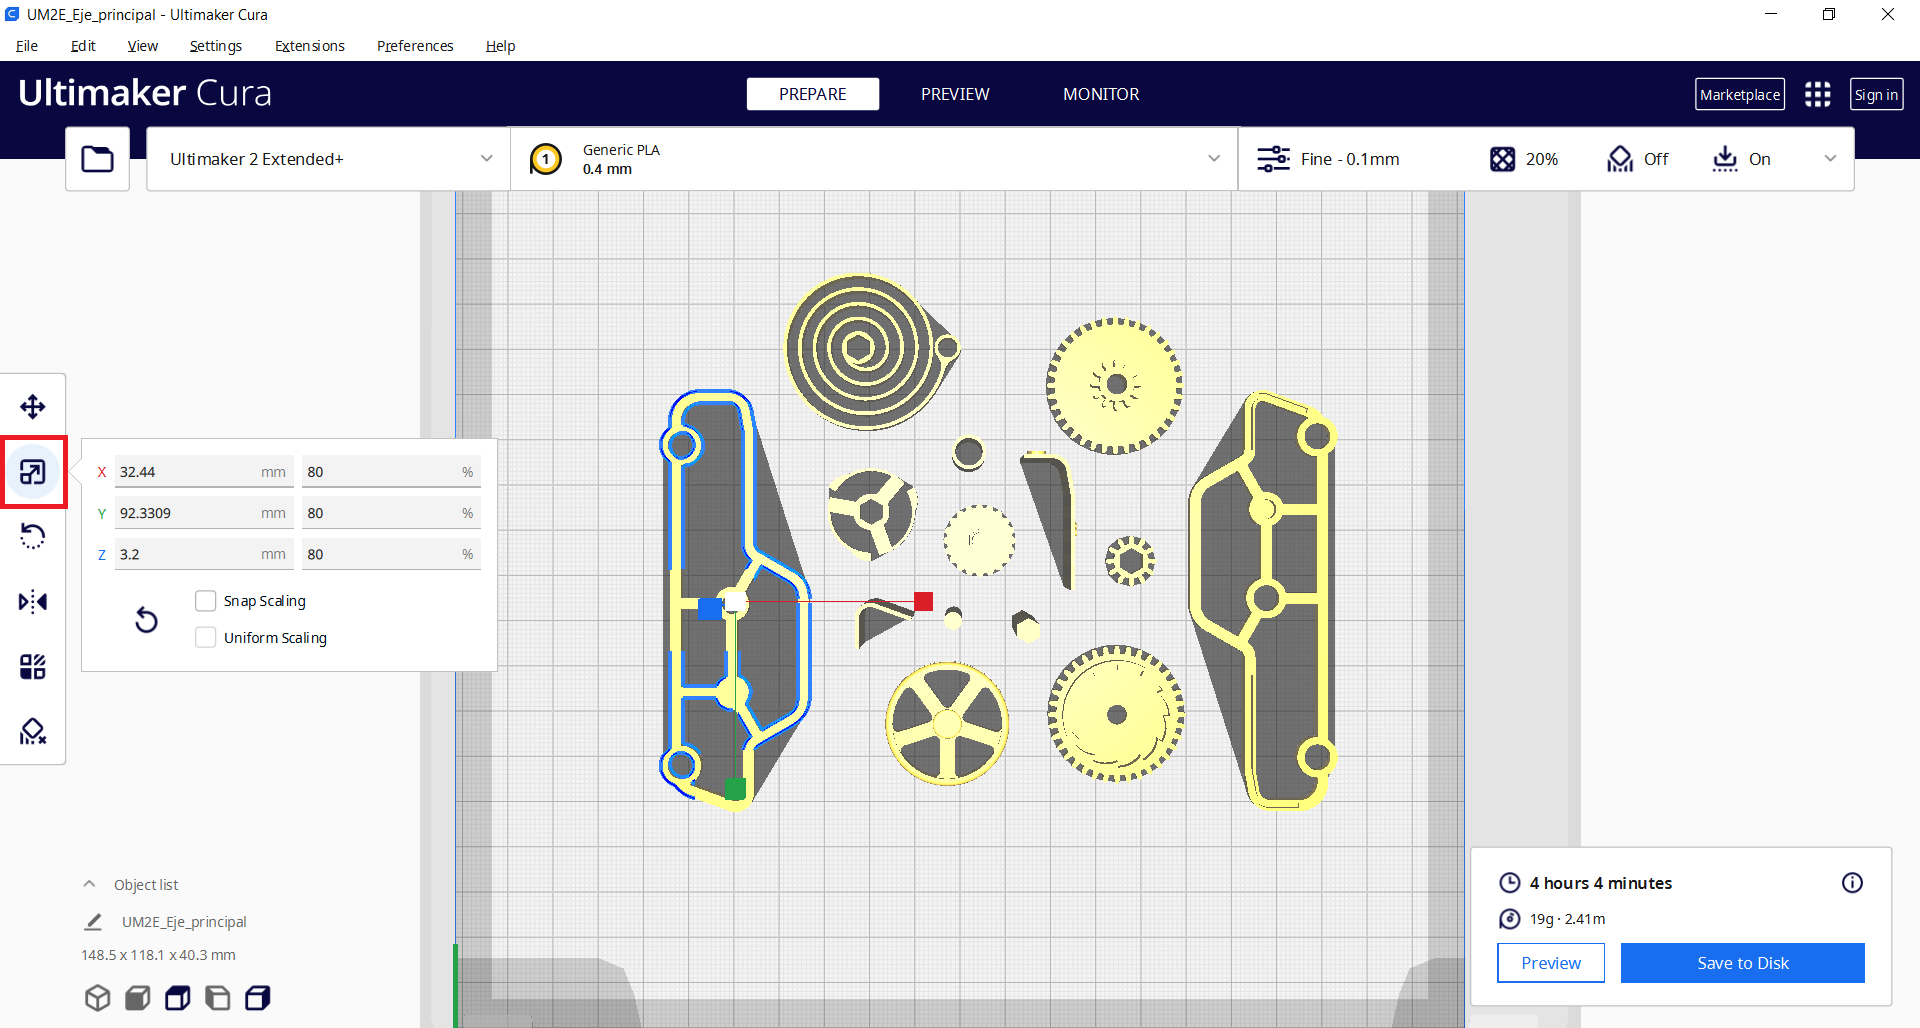Open the Extensions menu
The image size is (1920, 1028).
coord(309,46)
